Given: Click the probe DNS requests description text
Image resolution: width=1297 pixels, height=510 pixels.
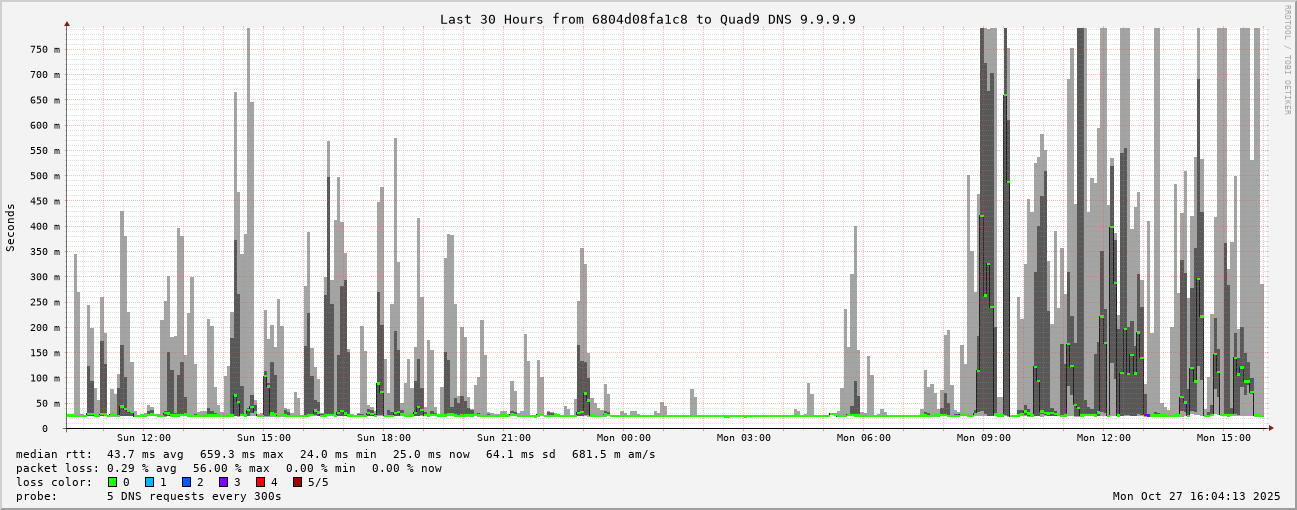Looking at the screenshot, I should 194,496.
